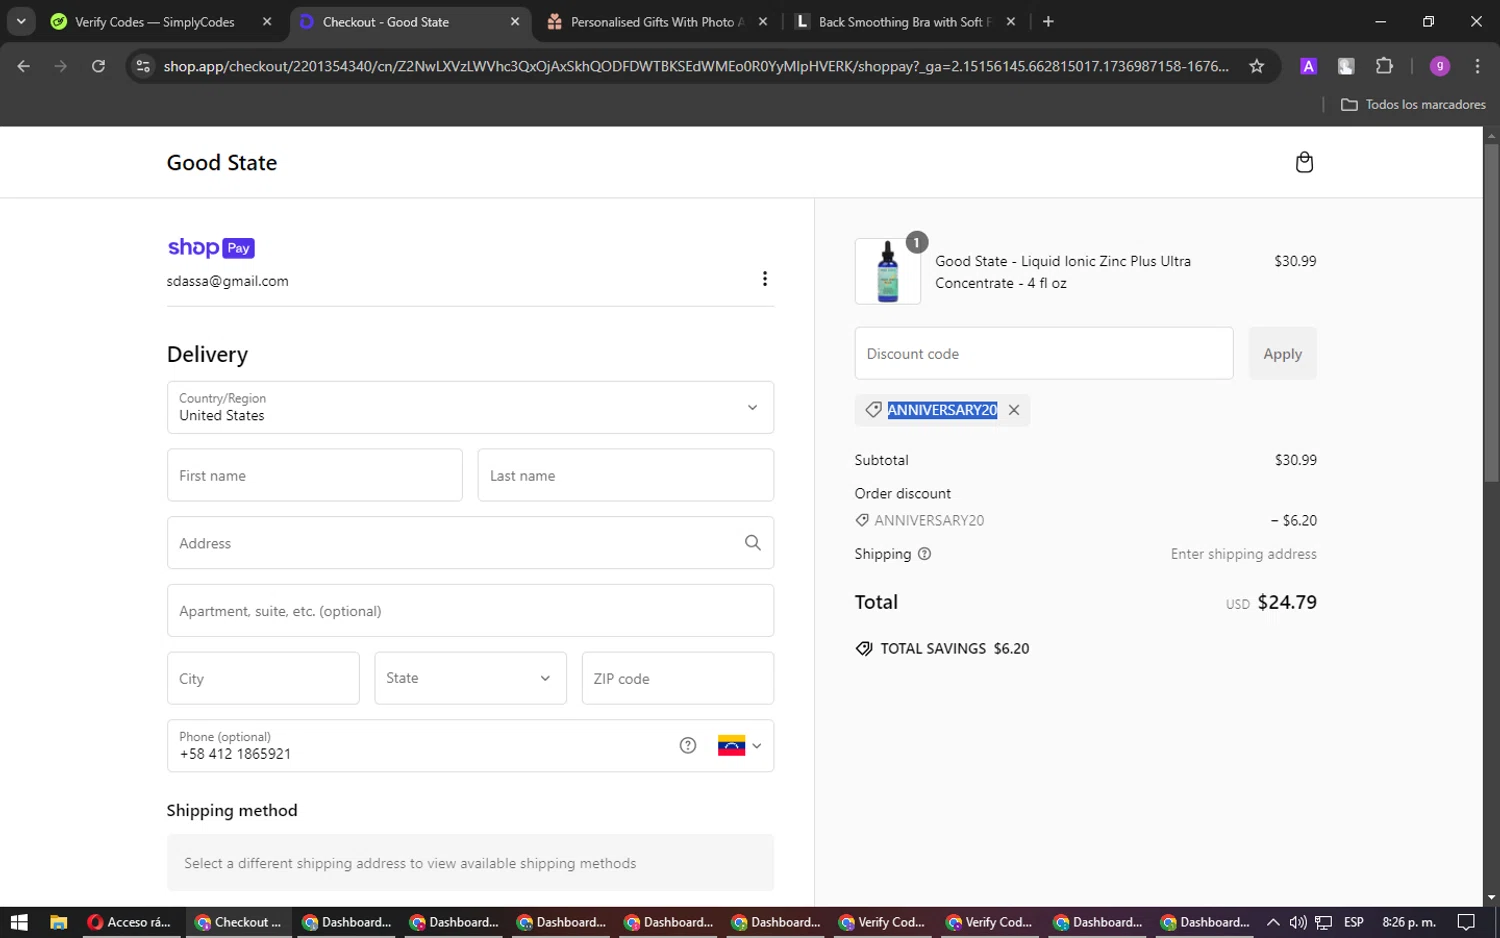View site information icon in address bar
The width and height of the screenshot is (1500, 938).
pyautogui.click(x=143, y=66)
